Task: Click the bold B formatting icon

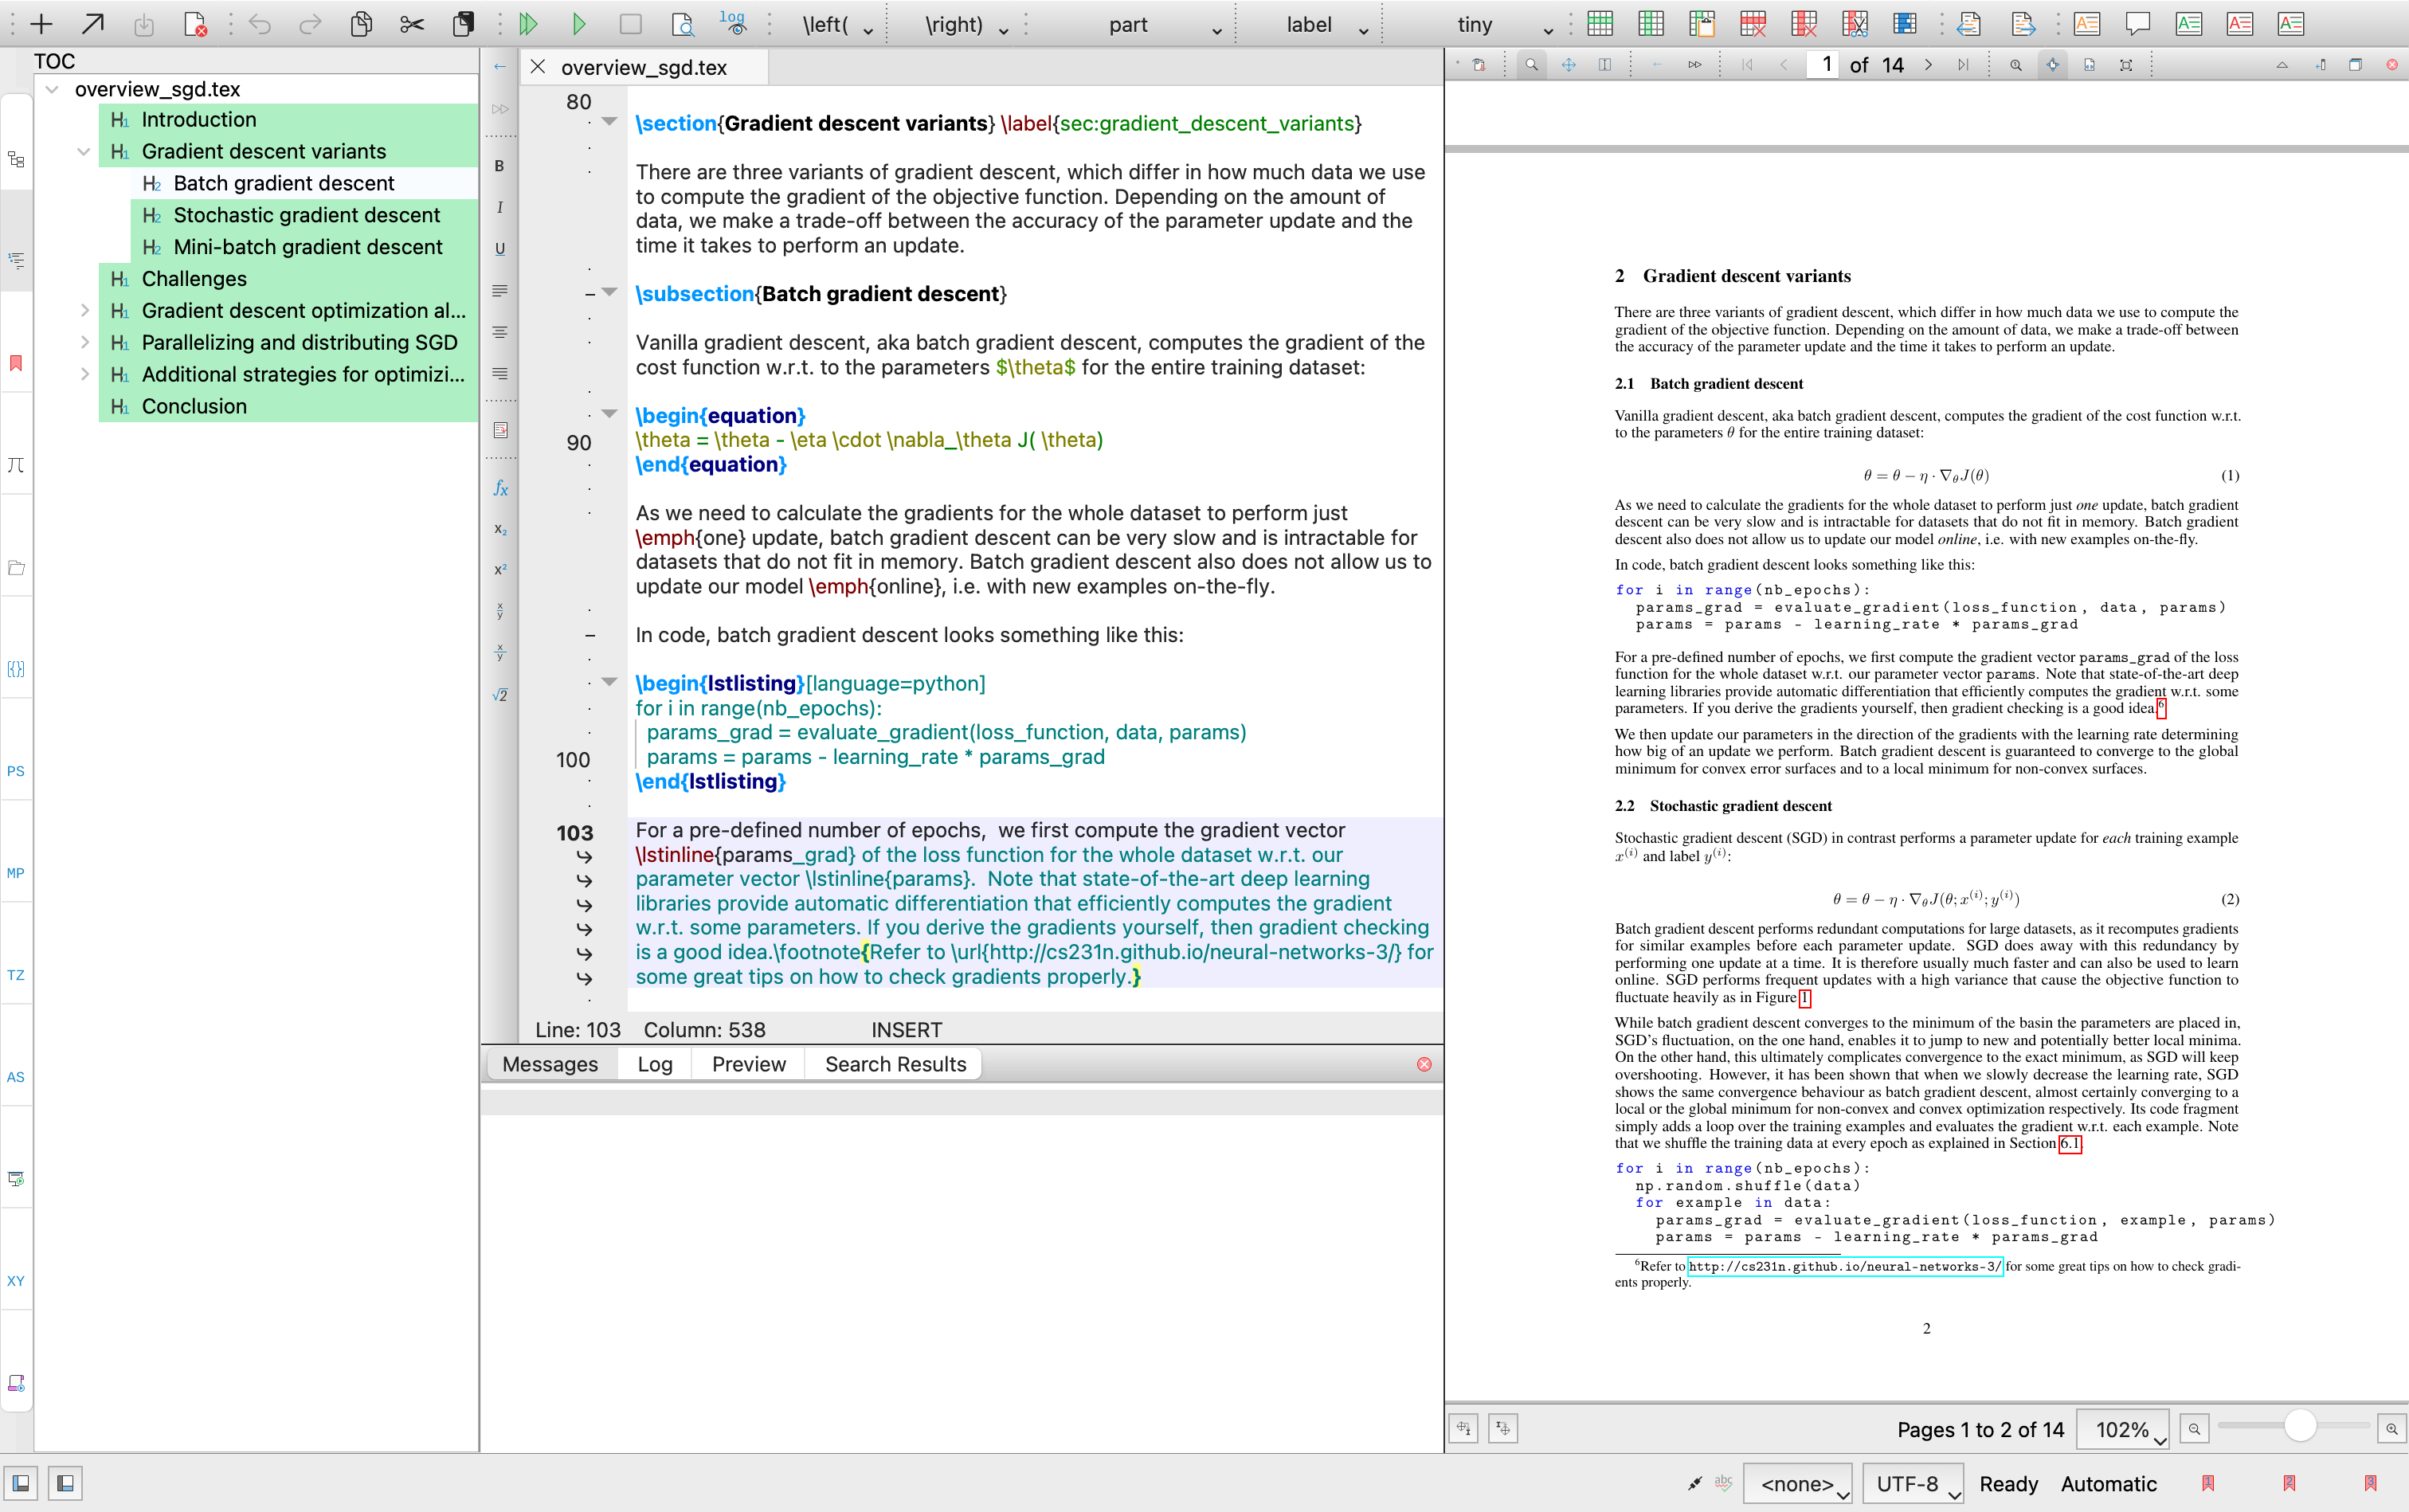Action: click(x=500, y=166)
